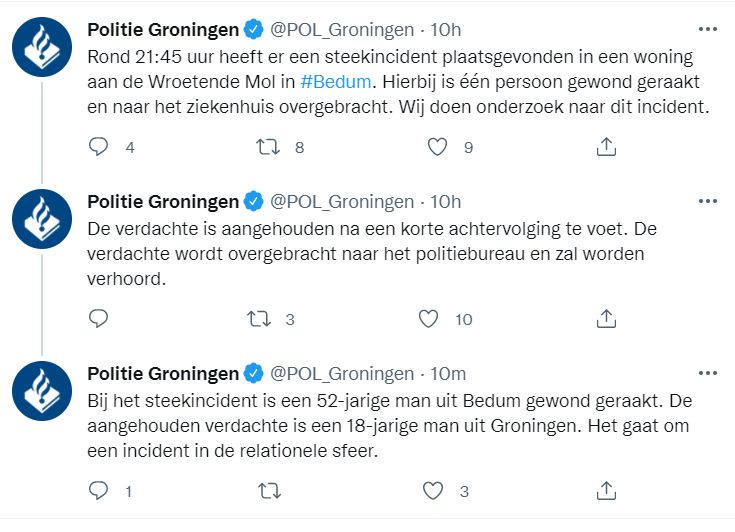Share the first tweet about Wroetende Mol
The height and width of the screenshot is (532, 735).
click(606, 147)
